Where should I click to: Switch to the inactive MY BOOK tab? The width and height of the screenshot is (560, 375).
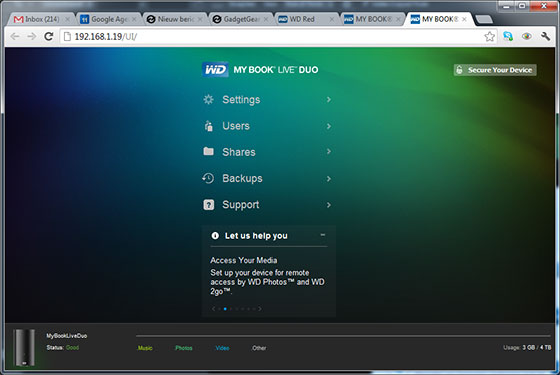pyautogui.click(x=373, y=19)
